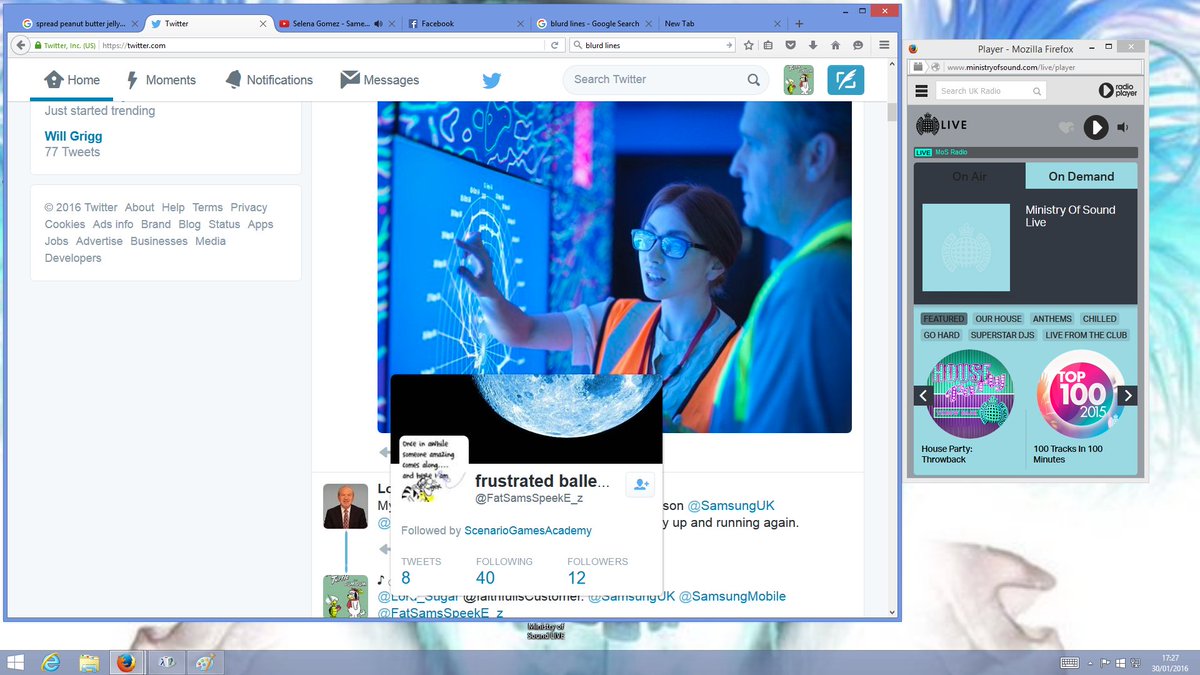Close the Twitter browser tab
The width and height of the screenshot is (1200, 675).
point(263,23)
